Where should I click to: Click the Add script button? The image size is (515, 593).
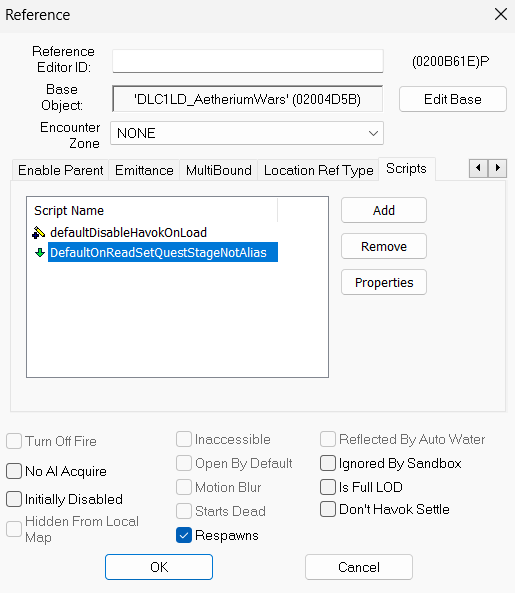(x=384, y=210)
